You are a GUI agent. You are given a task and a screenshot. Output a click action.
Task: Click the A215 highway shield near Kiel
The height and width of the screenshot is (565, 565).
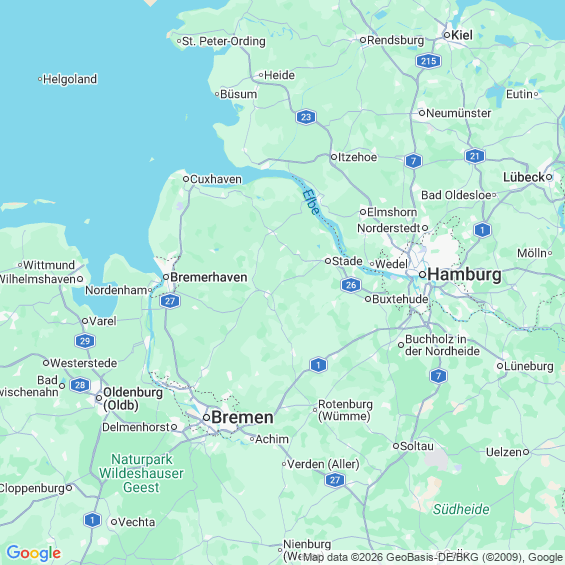tap(428, 61)
